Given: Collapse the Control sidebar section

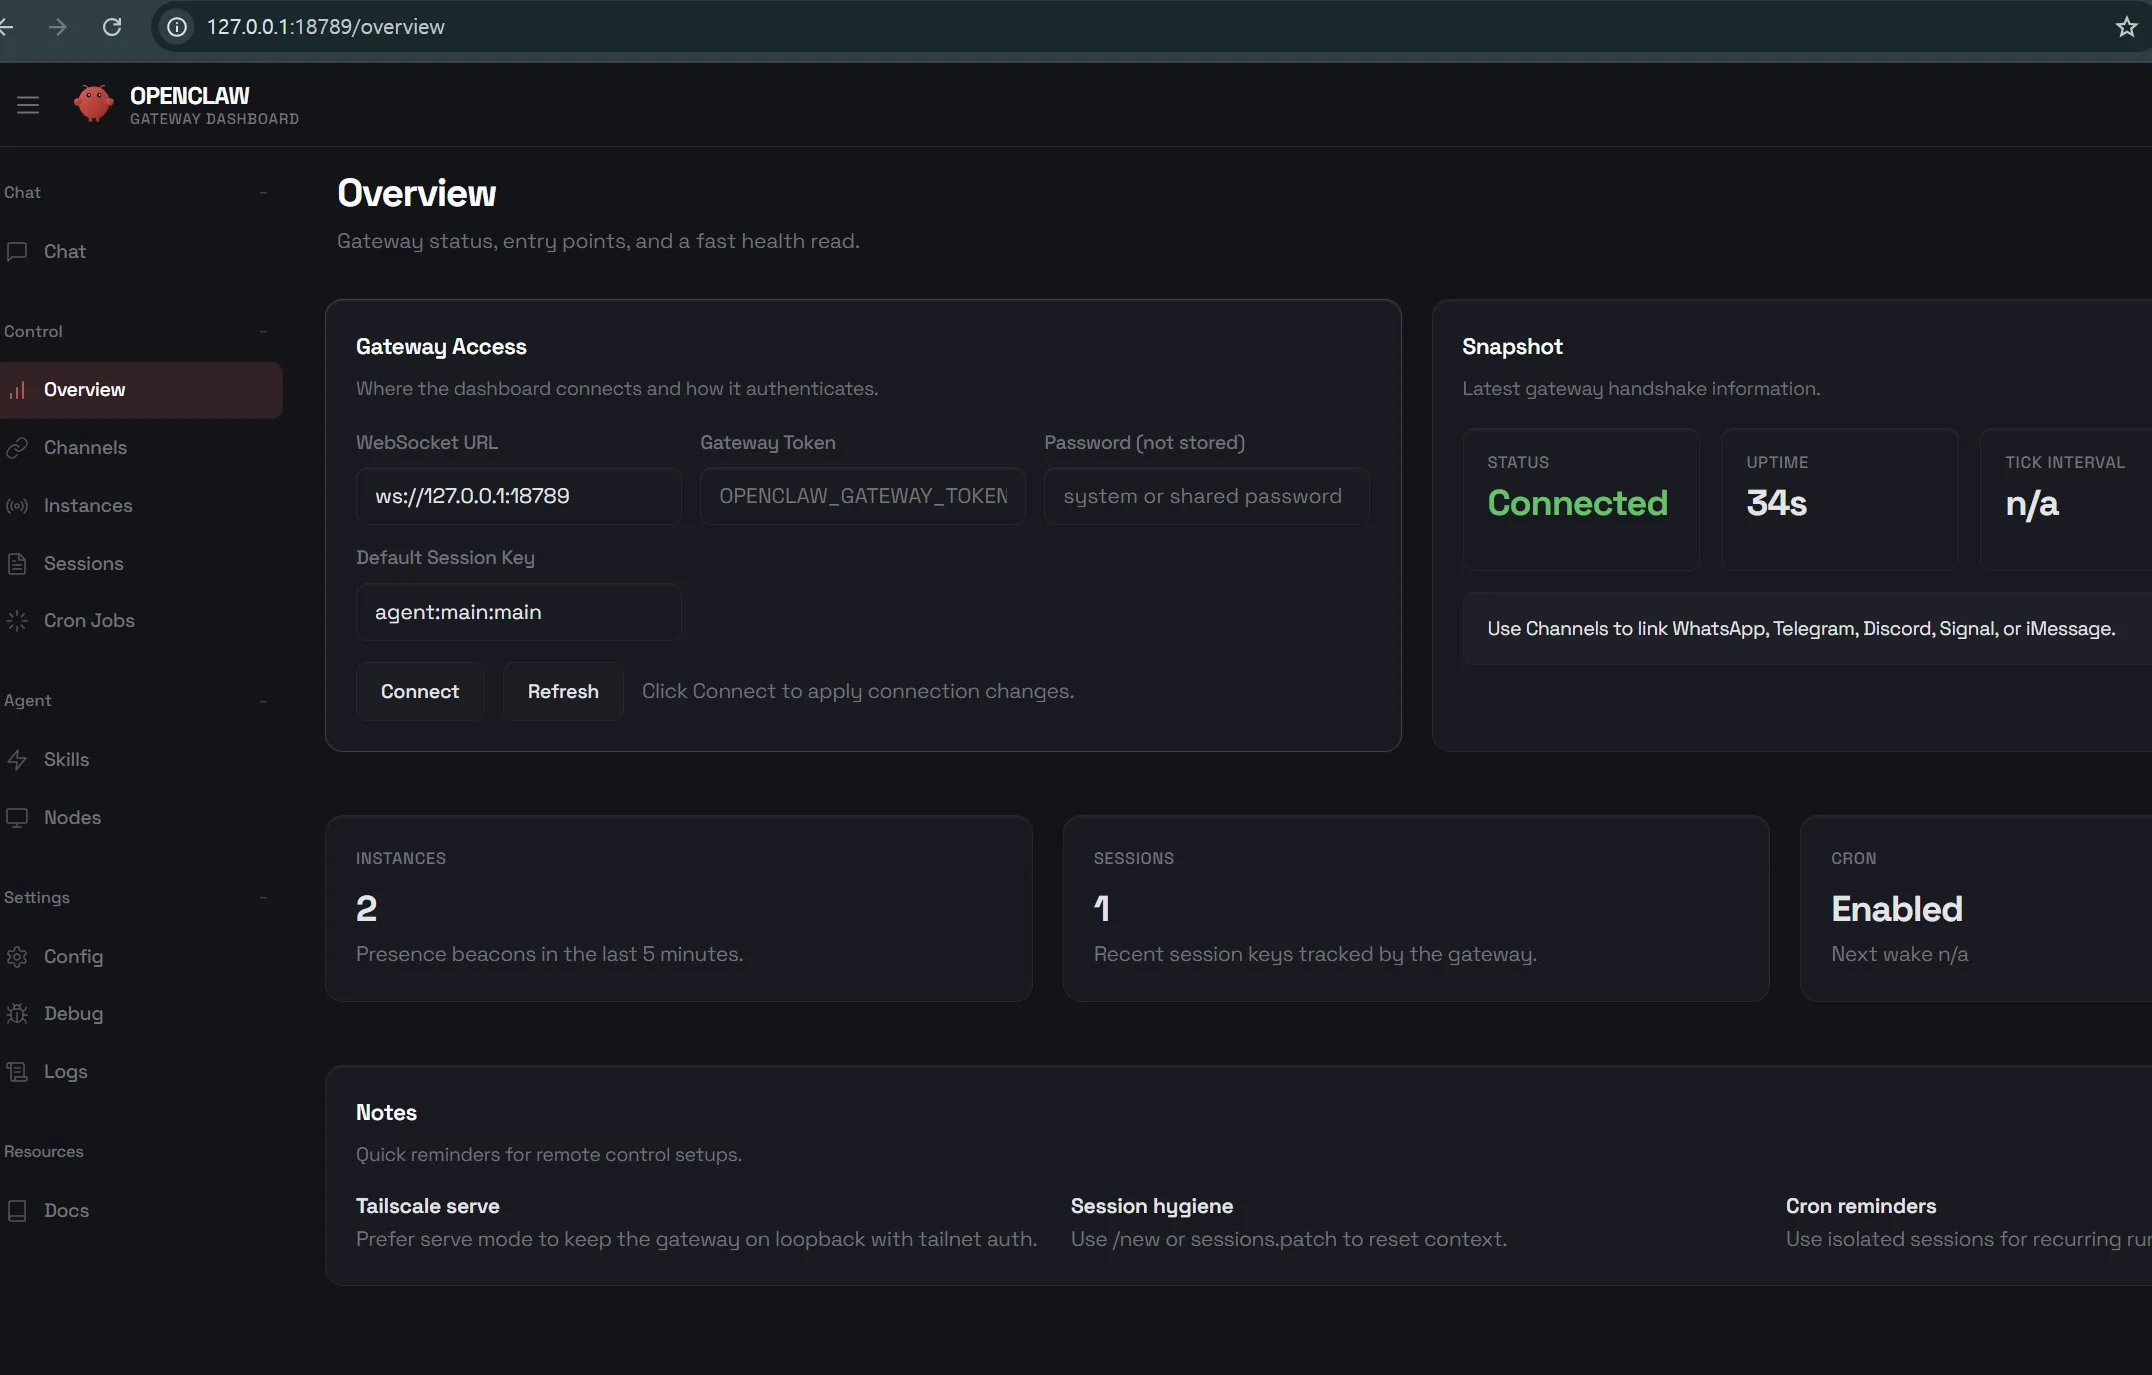Looking at the screenshot, I should tap(263, 331).
